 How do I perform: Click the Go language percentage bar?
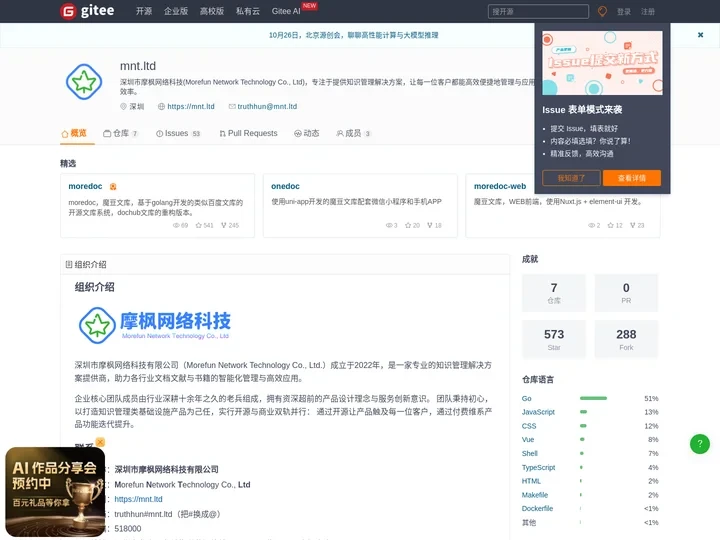pyautogui.click(x=593, y=398)
